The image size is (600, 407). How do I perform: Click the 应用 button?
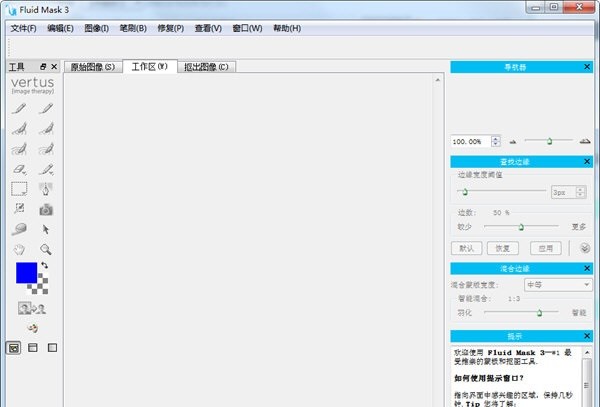coord(546,248)
